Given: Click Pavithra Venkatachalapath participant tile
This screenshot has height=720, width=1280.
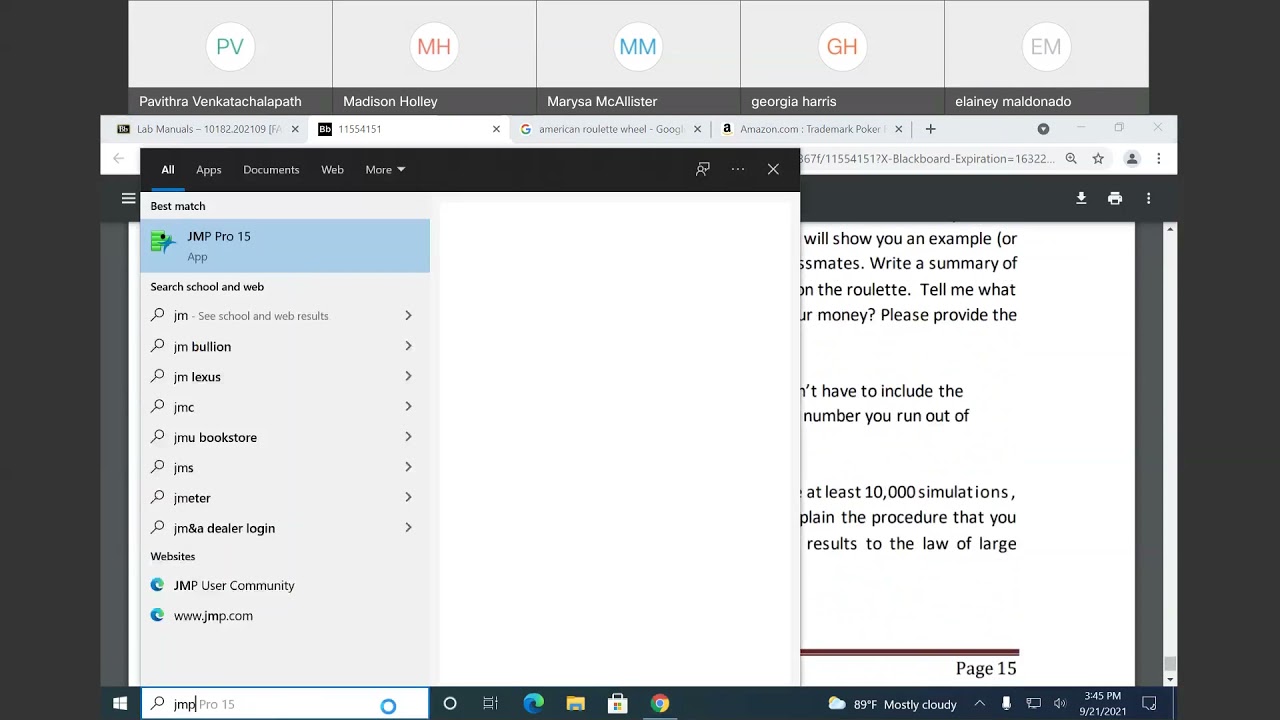Looking at the screenshot, I should [230, 57].
